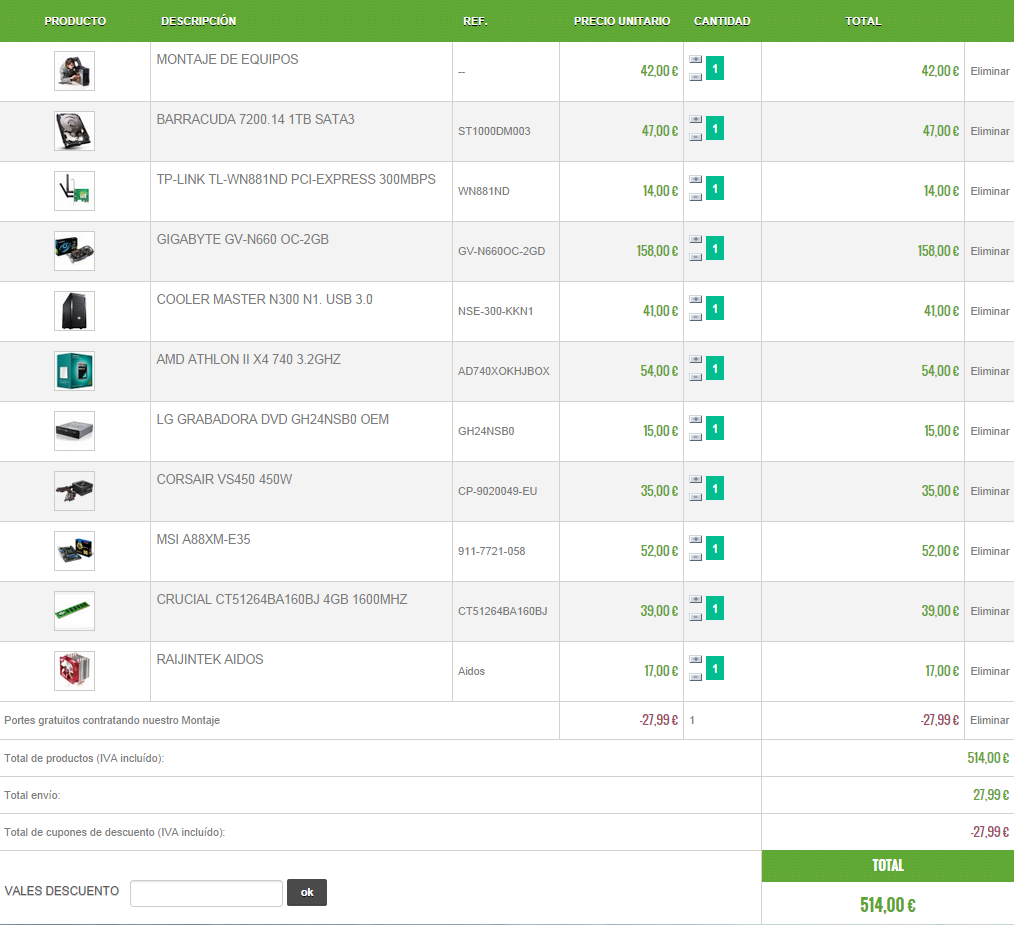Viewport: 1014px width, 925px height.
Task: Eliminar the LG GRABADORA DVD item
Action: pyautogui.click(x=989, y=431)
